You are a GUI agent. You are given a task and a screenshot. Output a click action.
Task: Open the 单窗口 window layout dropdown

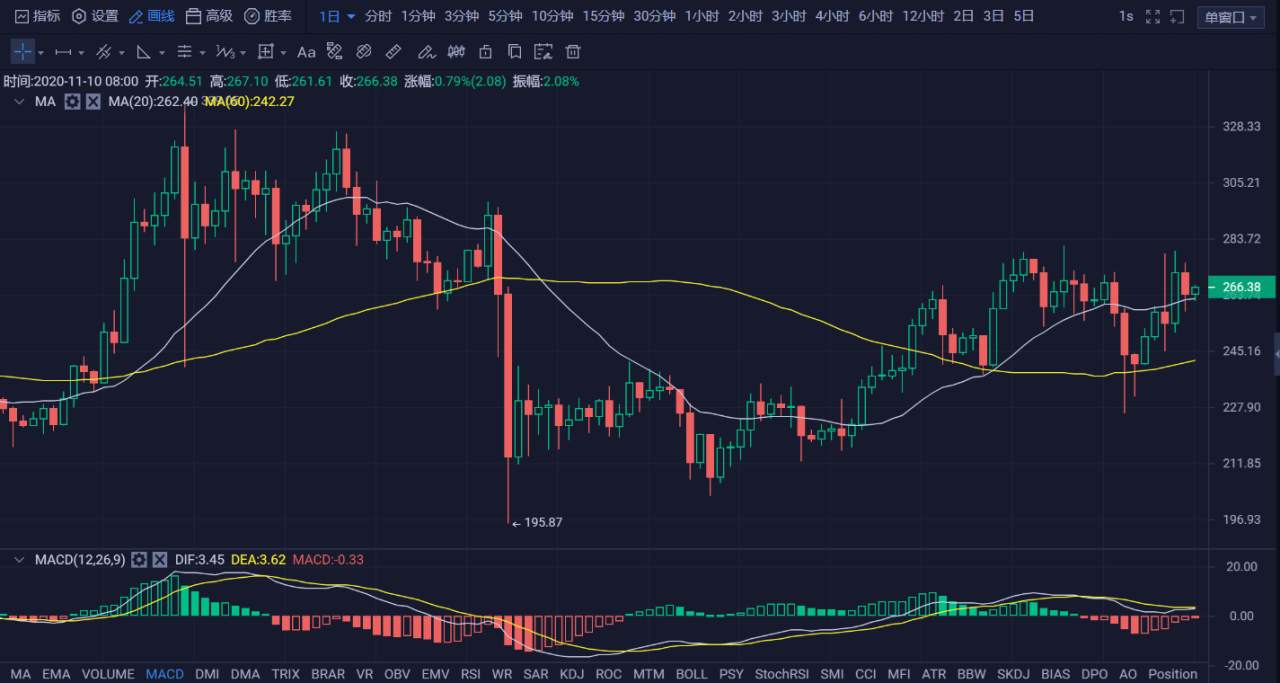click(x=1231, y=17)
